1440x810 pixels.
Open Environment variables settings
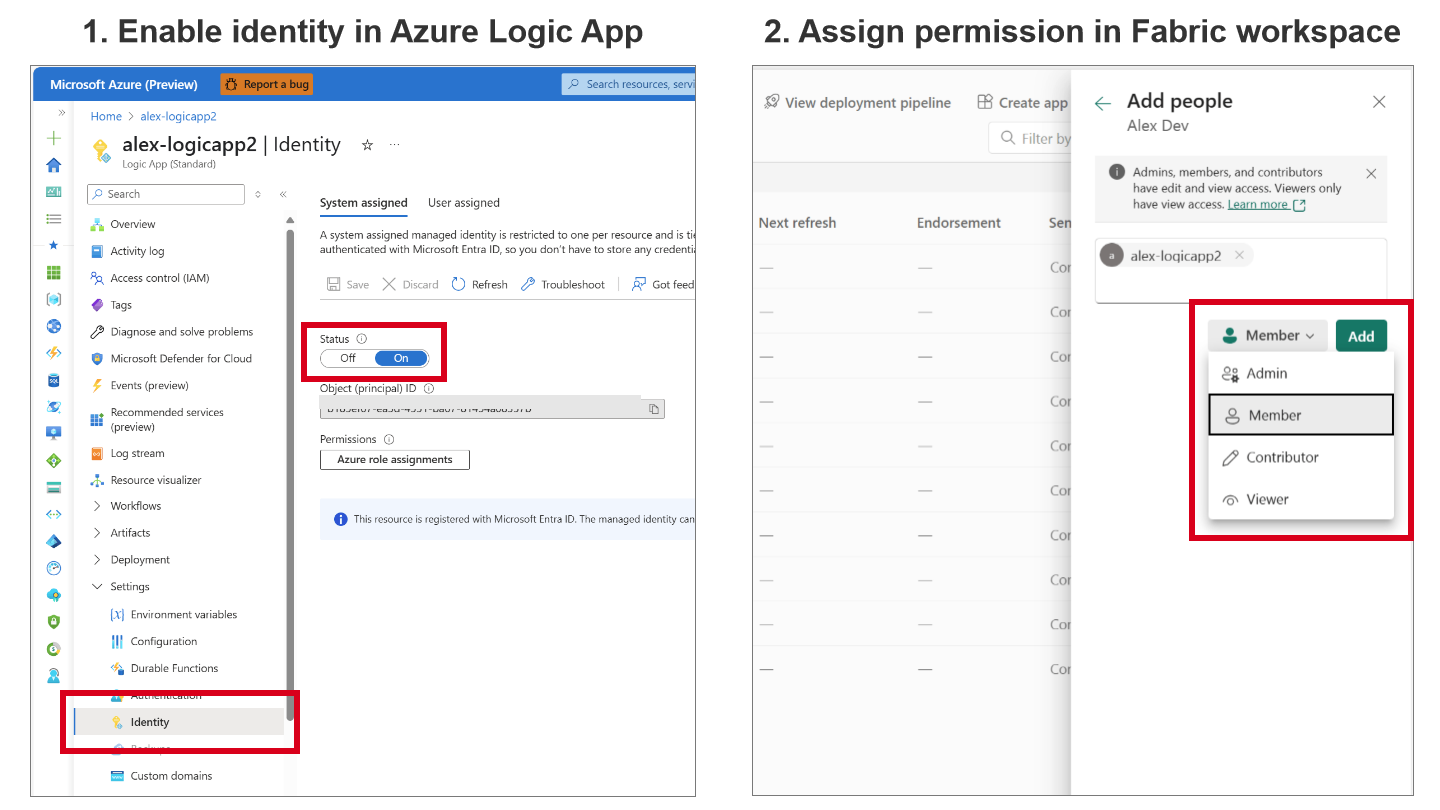(184, 615)
